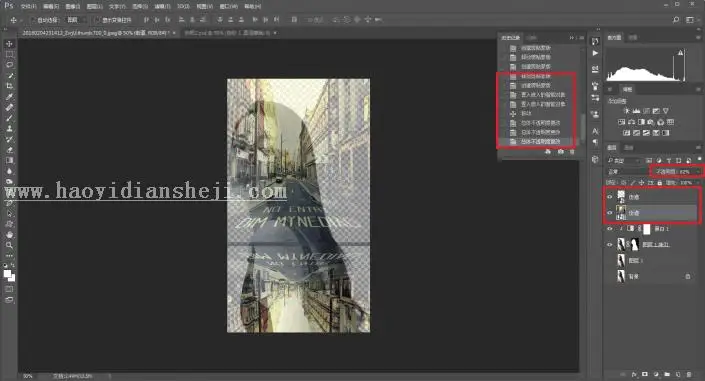Open the layer blend mode dropdown

[627, 171]
